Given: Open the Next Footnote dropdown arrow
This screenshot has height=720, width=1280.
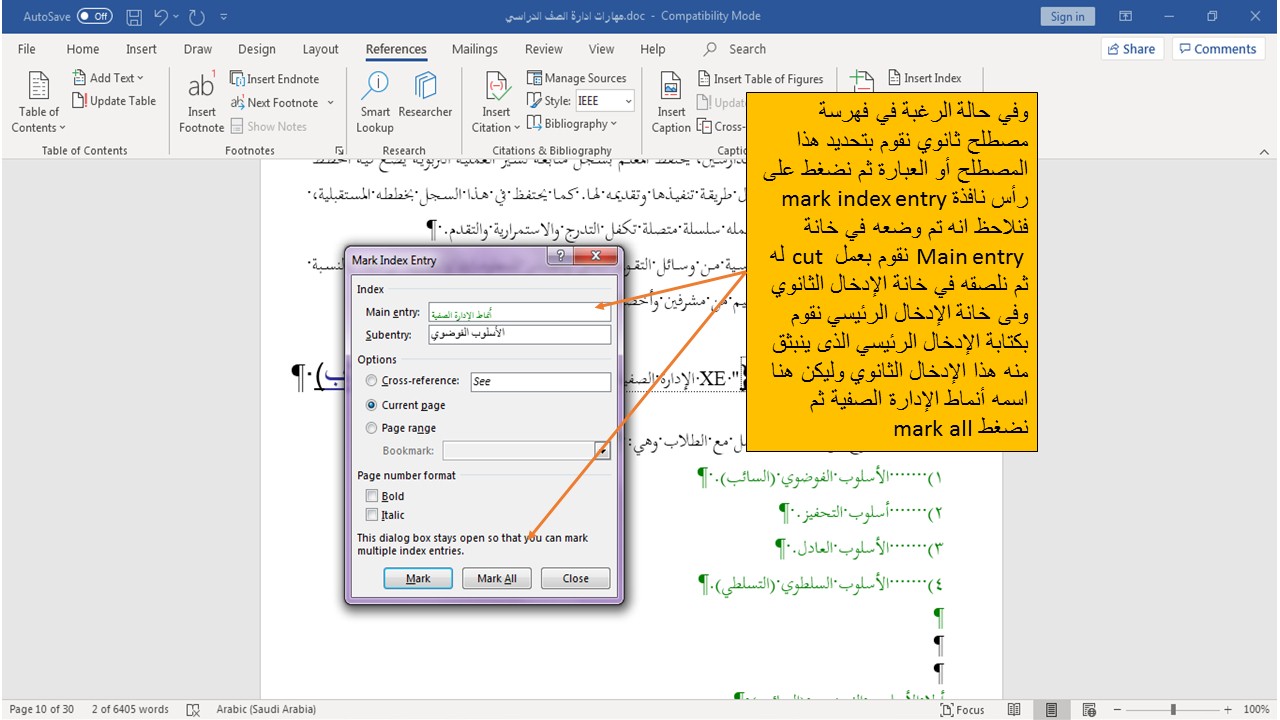Looking at the screenshot, I should tap(330, 103).
